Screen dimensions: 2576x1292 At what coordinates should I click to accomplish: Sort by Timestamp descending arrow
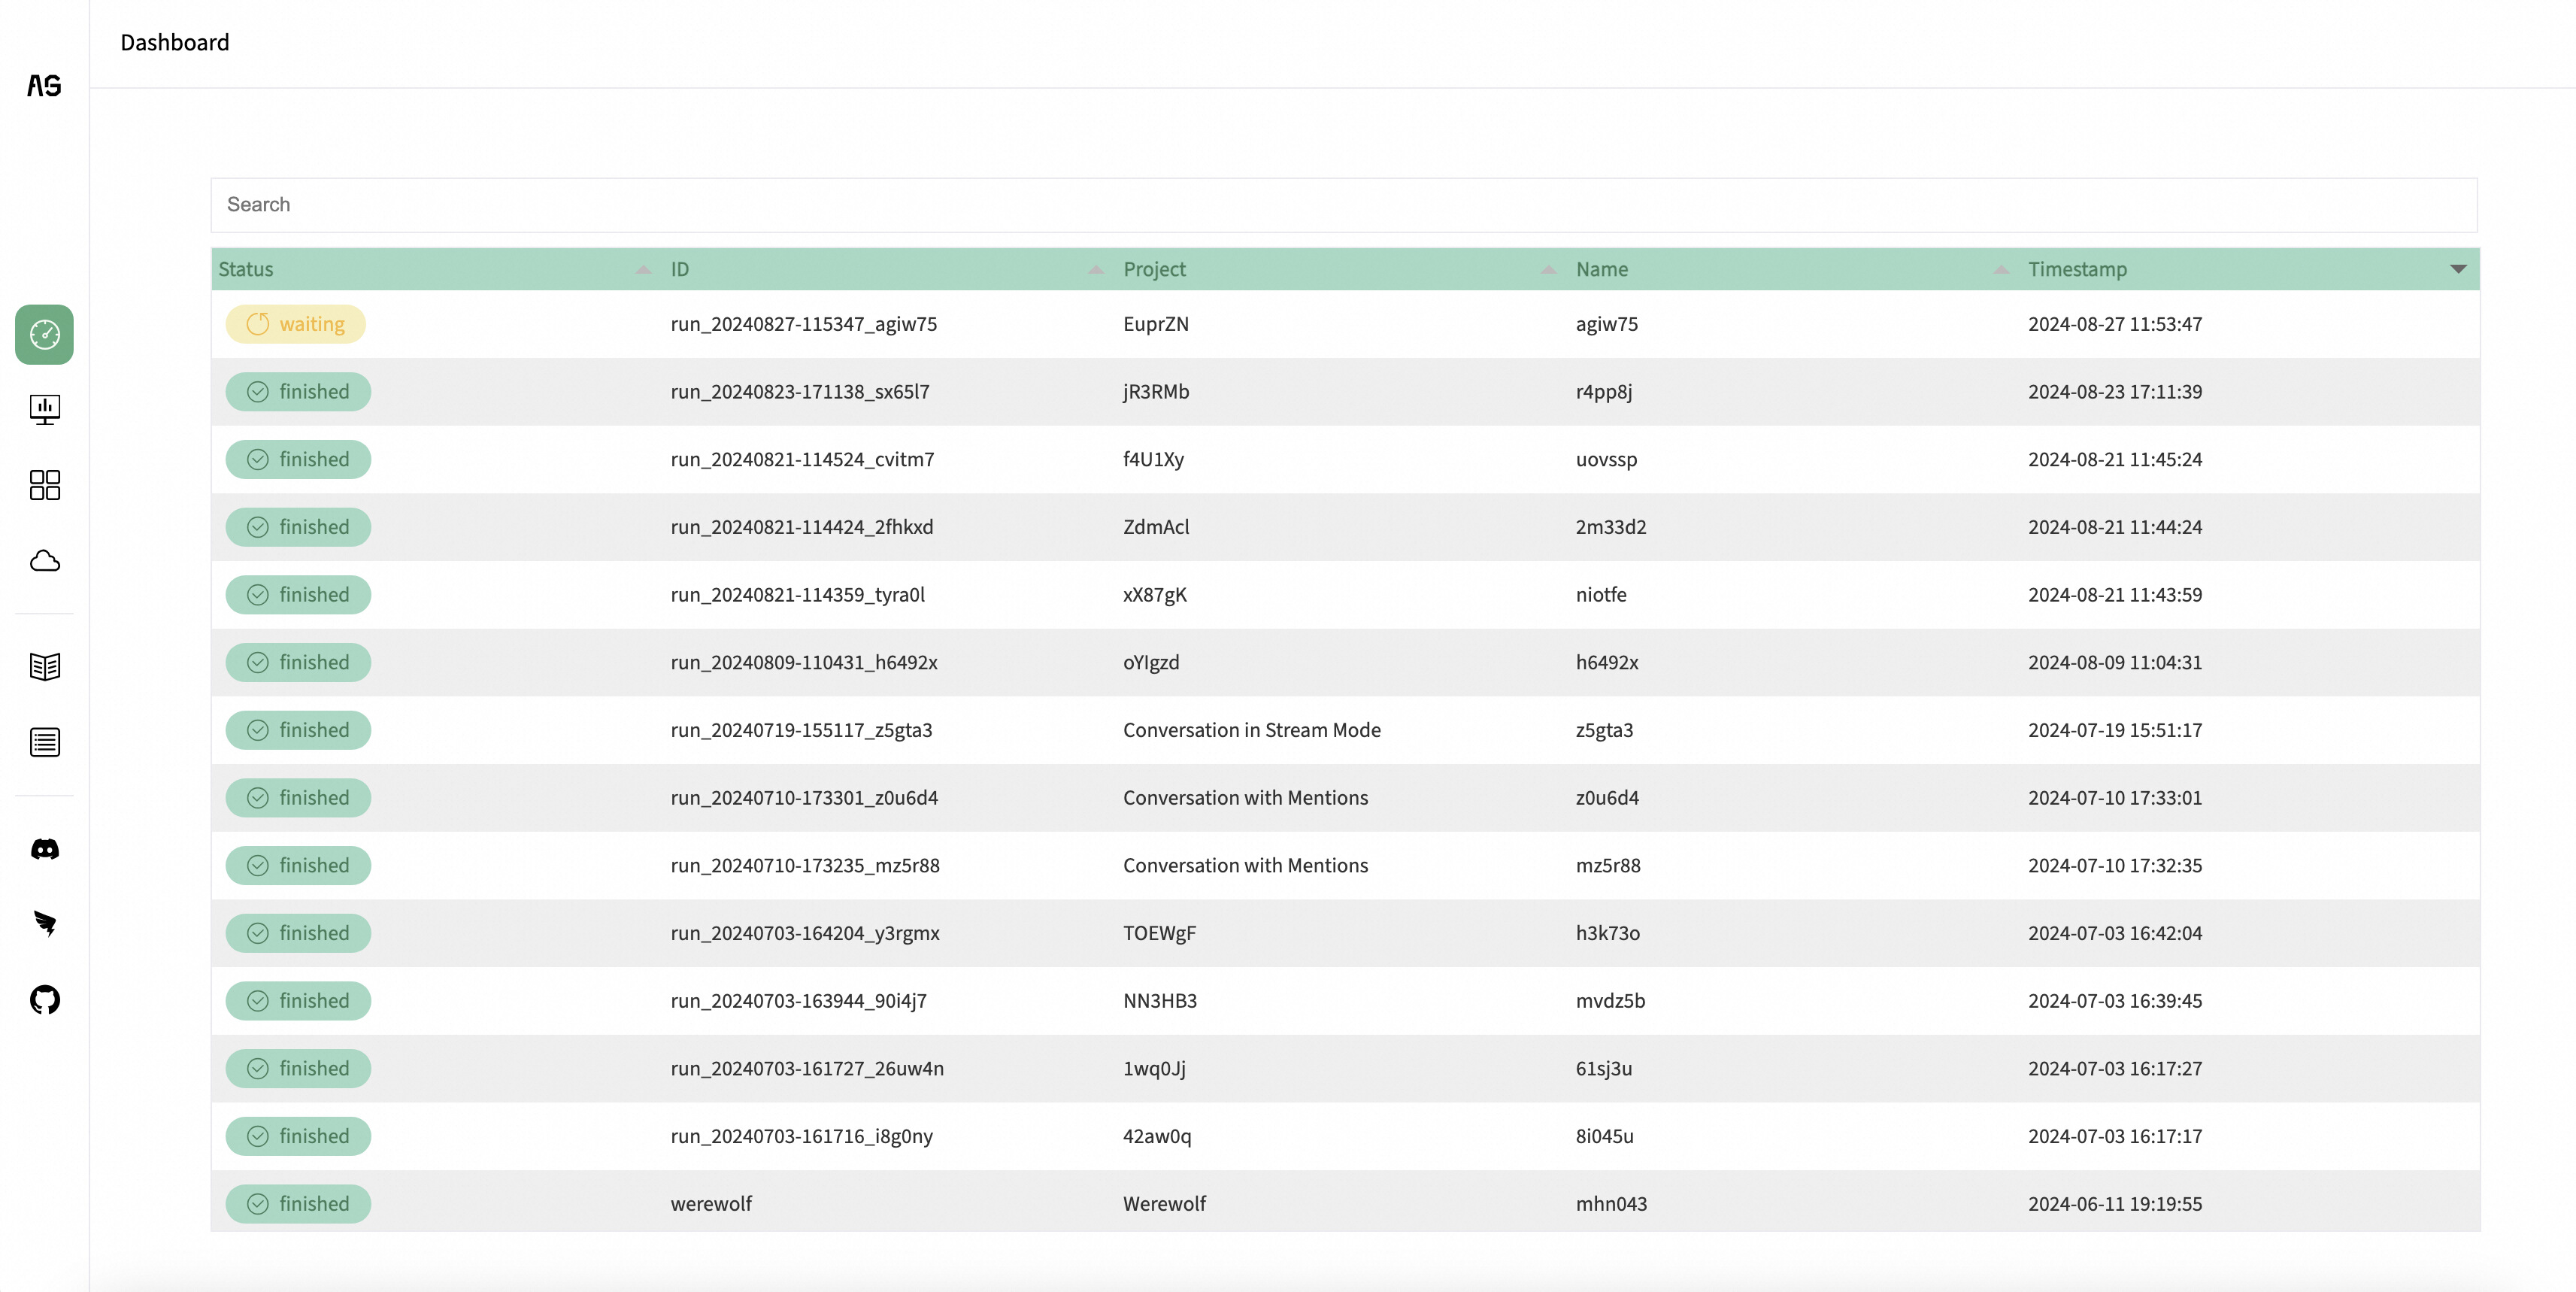2458,269
